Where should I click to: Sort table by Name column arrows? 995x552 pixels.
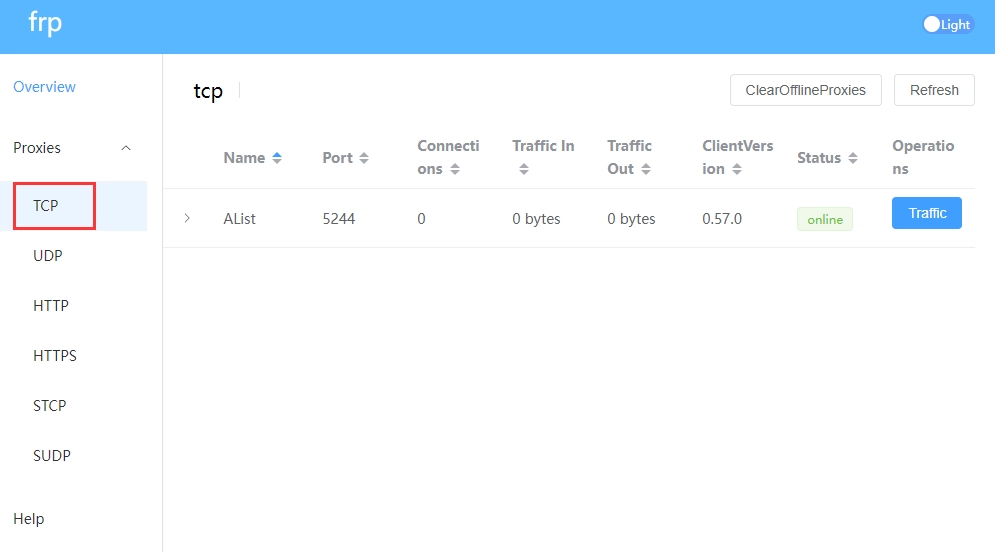[277, 158]
